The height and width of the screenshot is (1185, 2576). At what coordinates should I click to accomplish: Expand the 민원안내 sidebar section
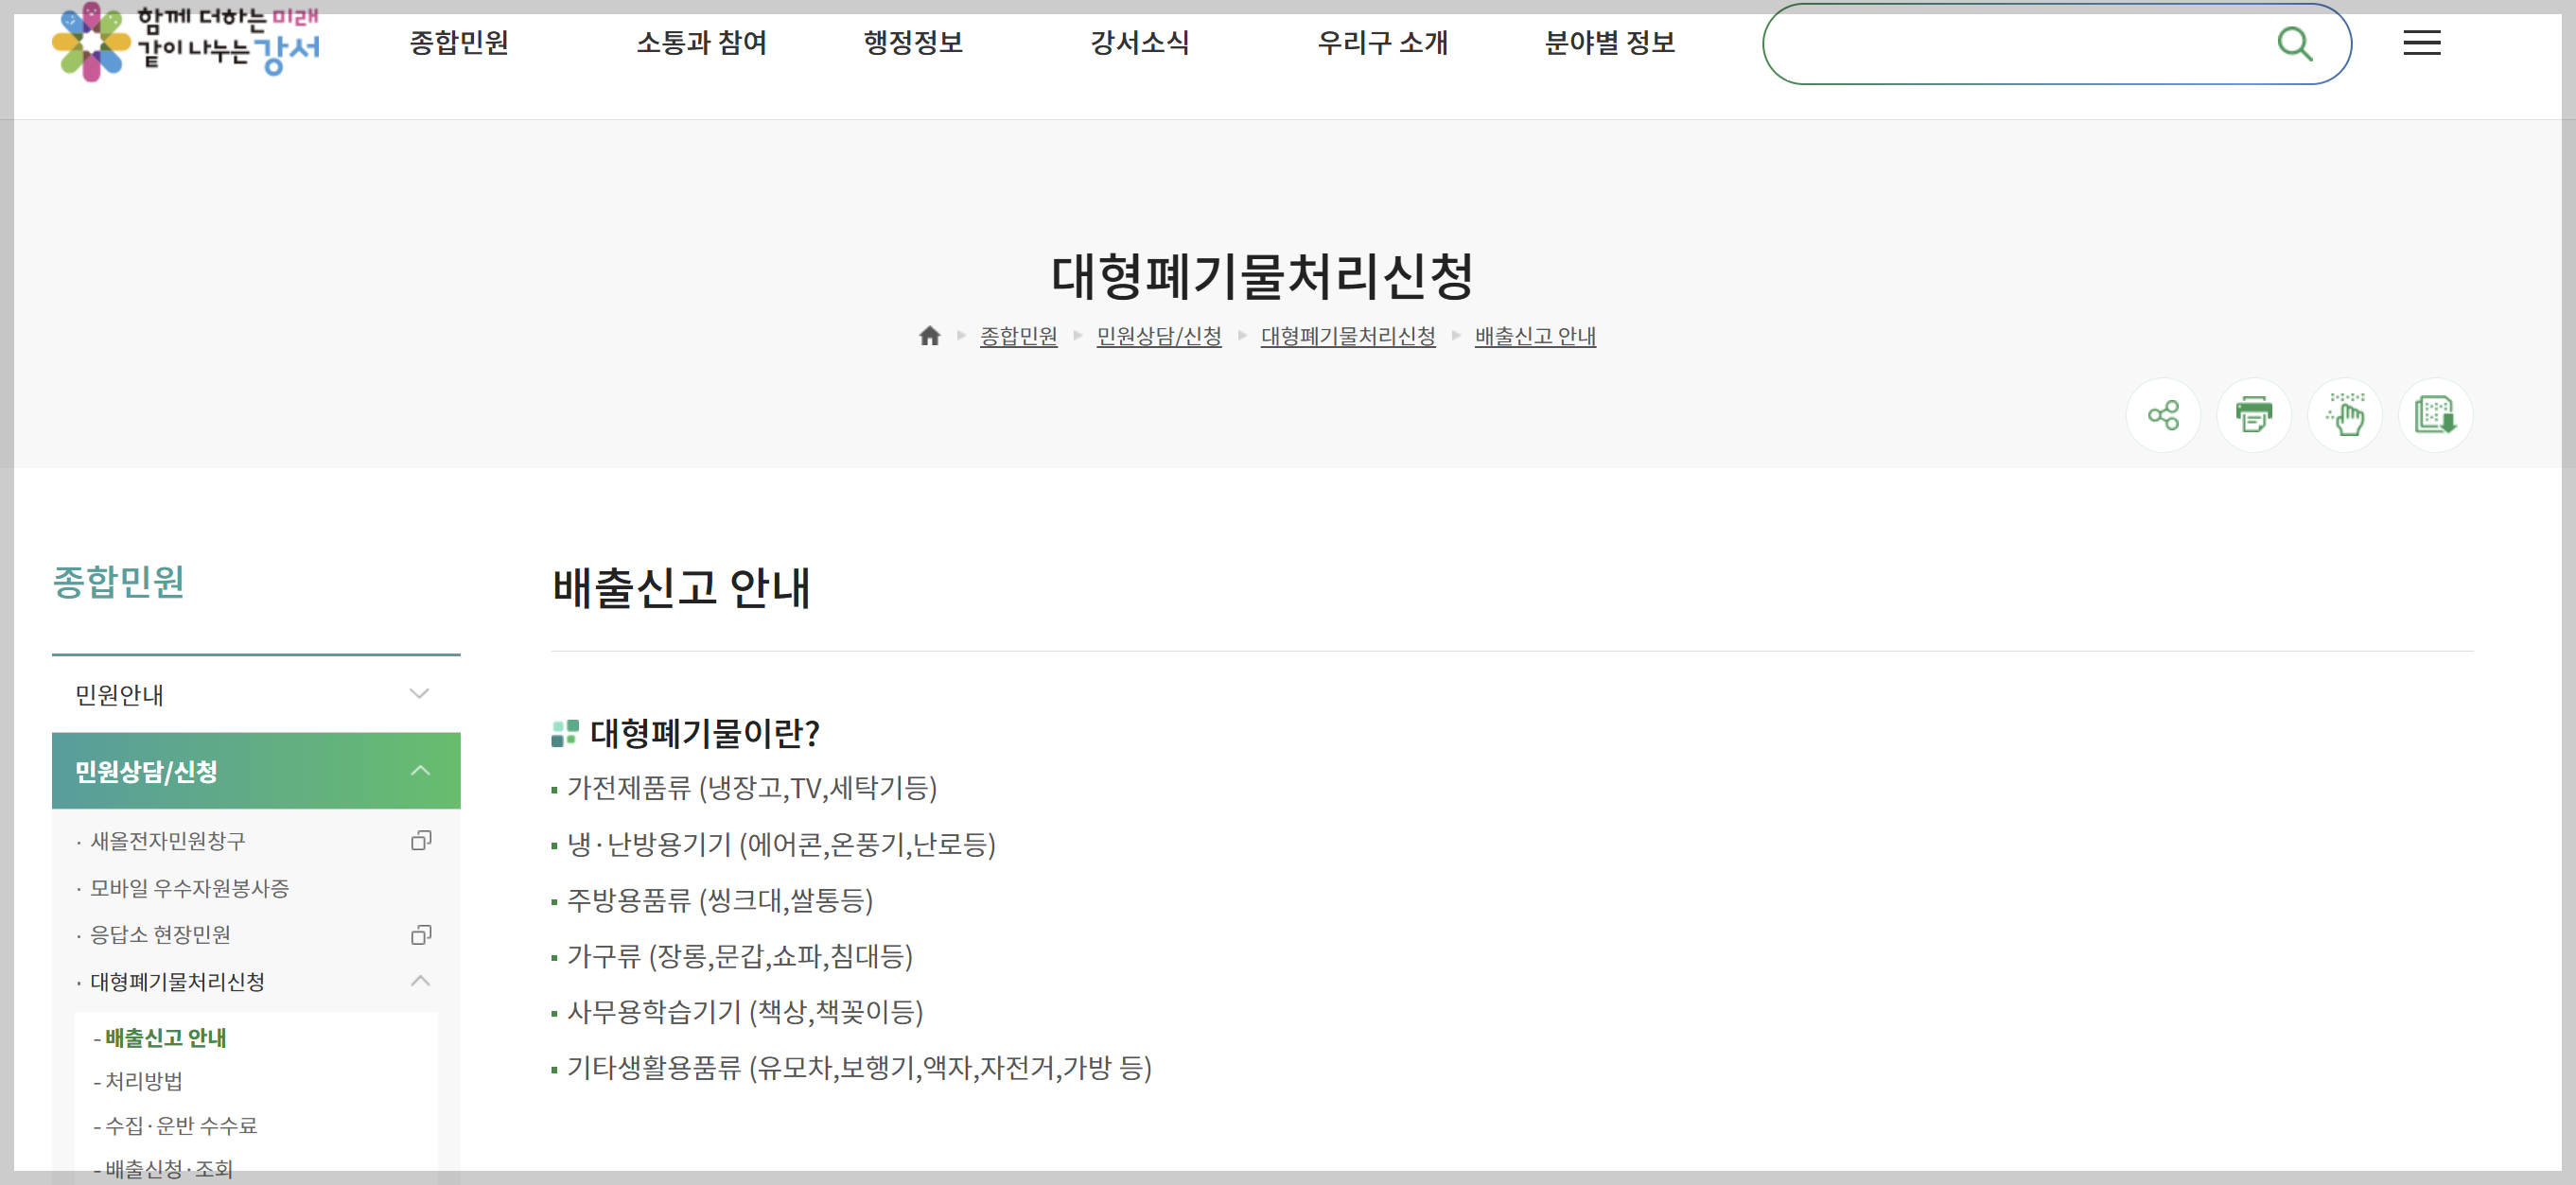click(x=419, y=694)
